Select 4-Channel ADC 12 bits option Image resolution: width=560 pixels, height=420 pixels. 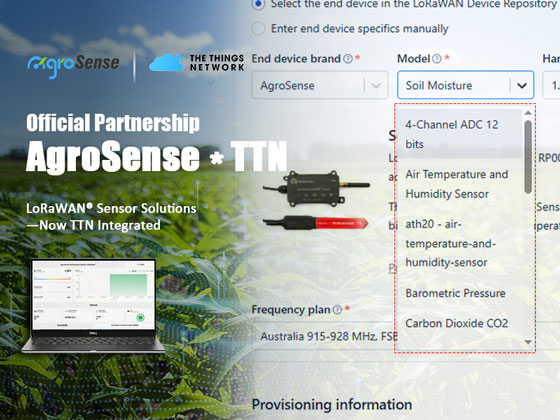(x=460, y=134)
